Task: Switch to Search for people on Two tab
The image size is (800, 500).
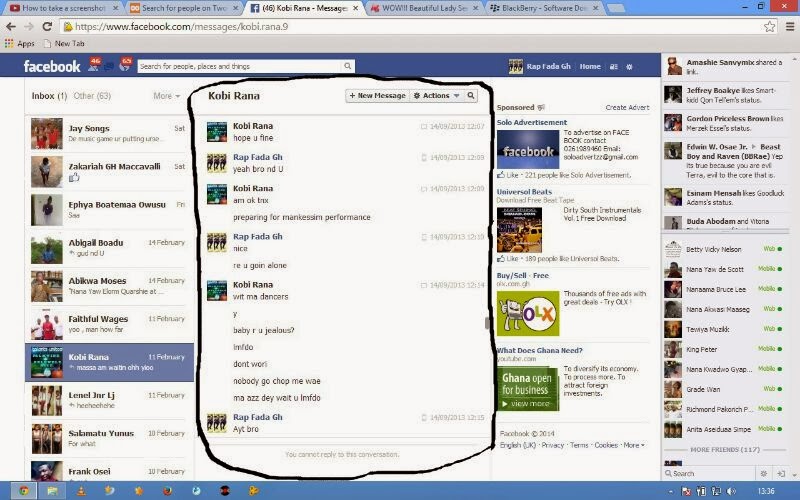Action: 183,8
